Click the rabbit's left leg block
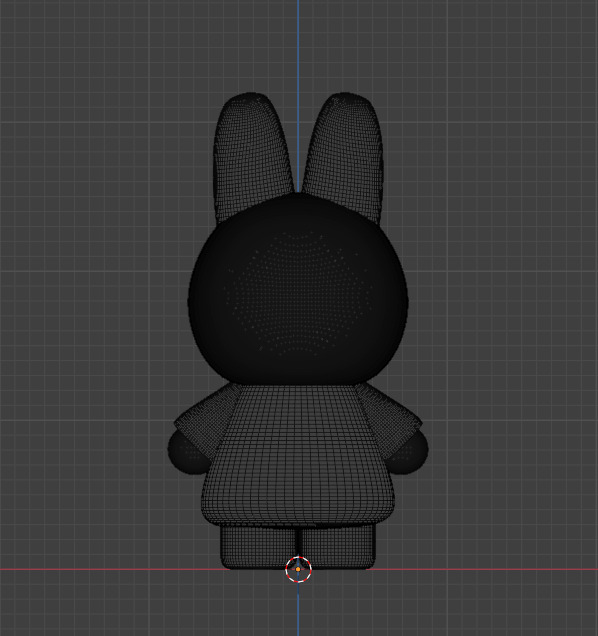 click(258, 546)
